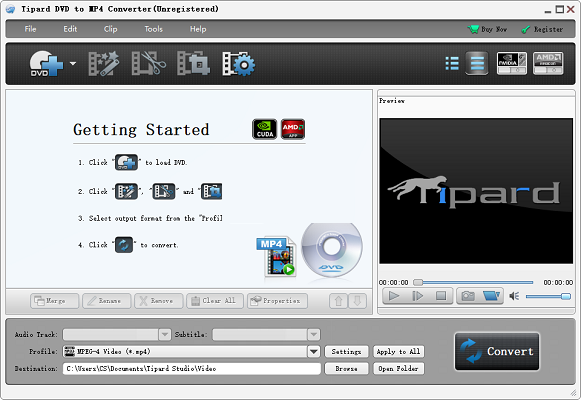Switch to simple list view mode
The width and height of the screenshot is (581, 400).
point(477,64)
